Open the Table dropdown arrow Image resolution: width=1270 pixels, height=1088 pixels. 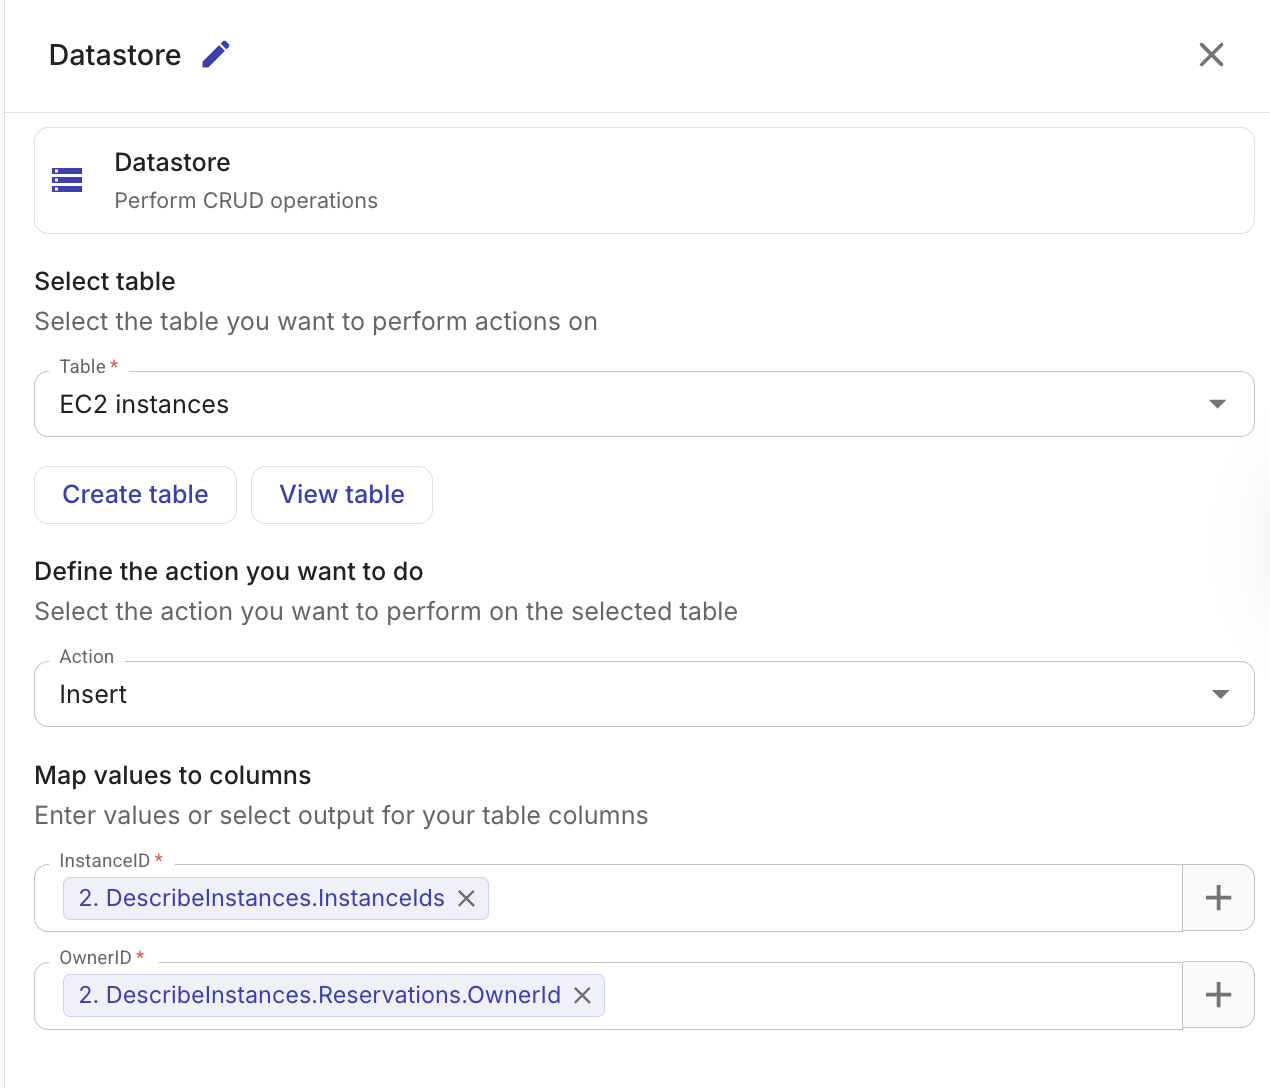(x=1217, y=404)
